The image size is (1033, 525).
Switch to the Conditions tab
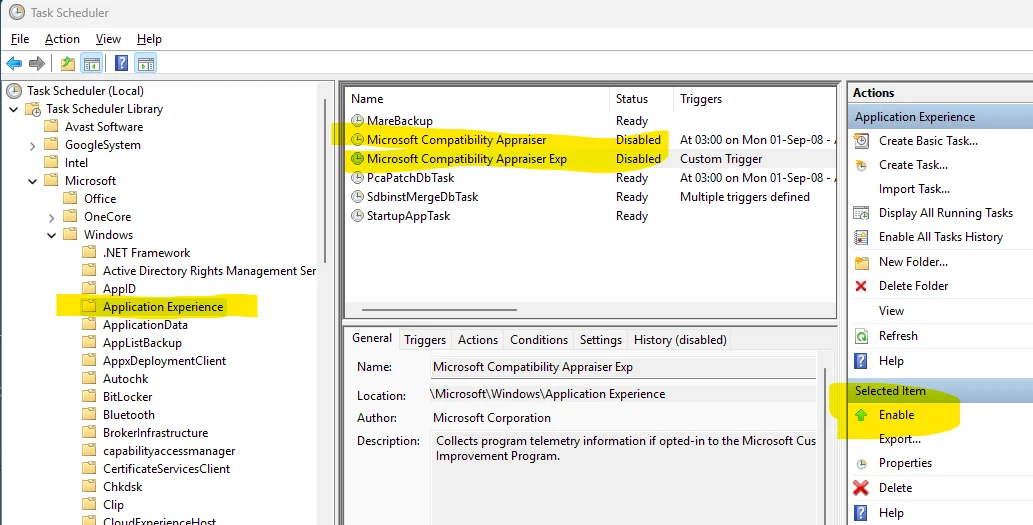click(539, 340)
